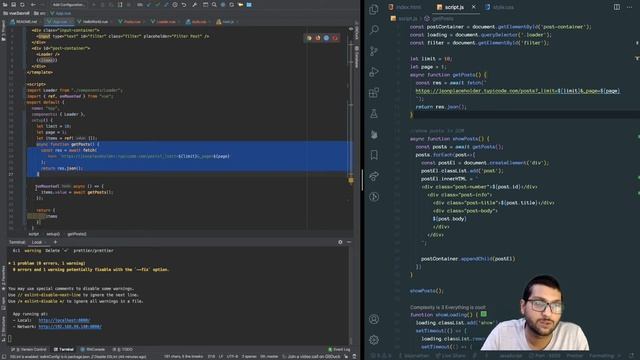Open VS Code editor More Actions menu

[629, 7]
